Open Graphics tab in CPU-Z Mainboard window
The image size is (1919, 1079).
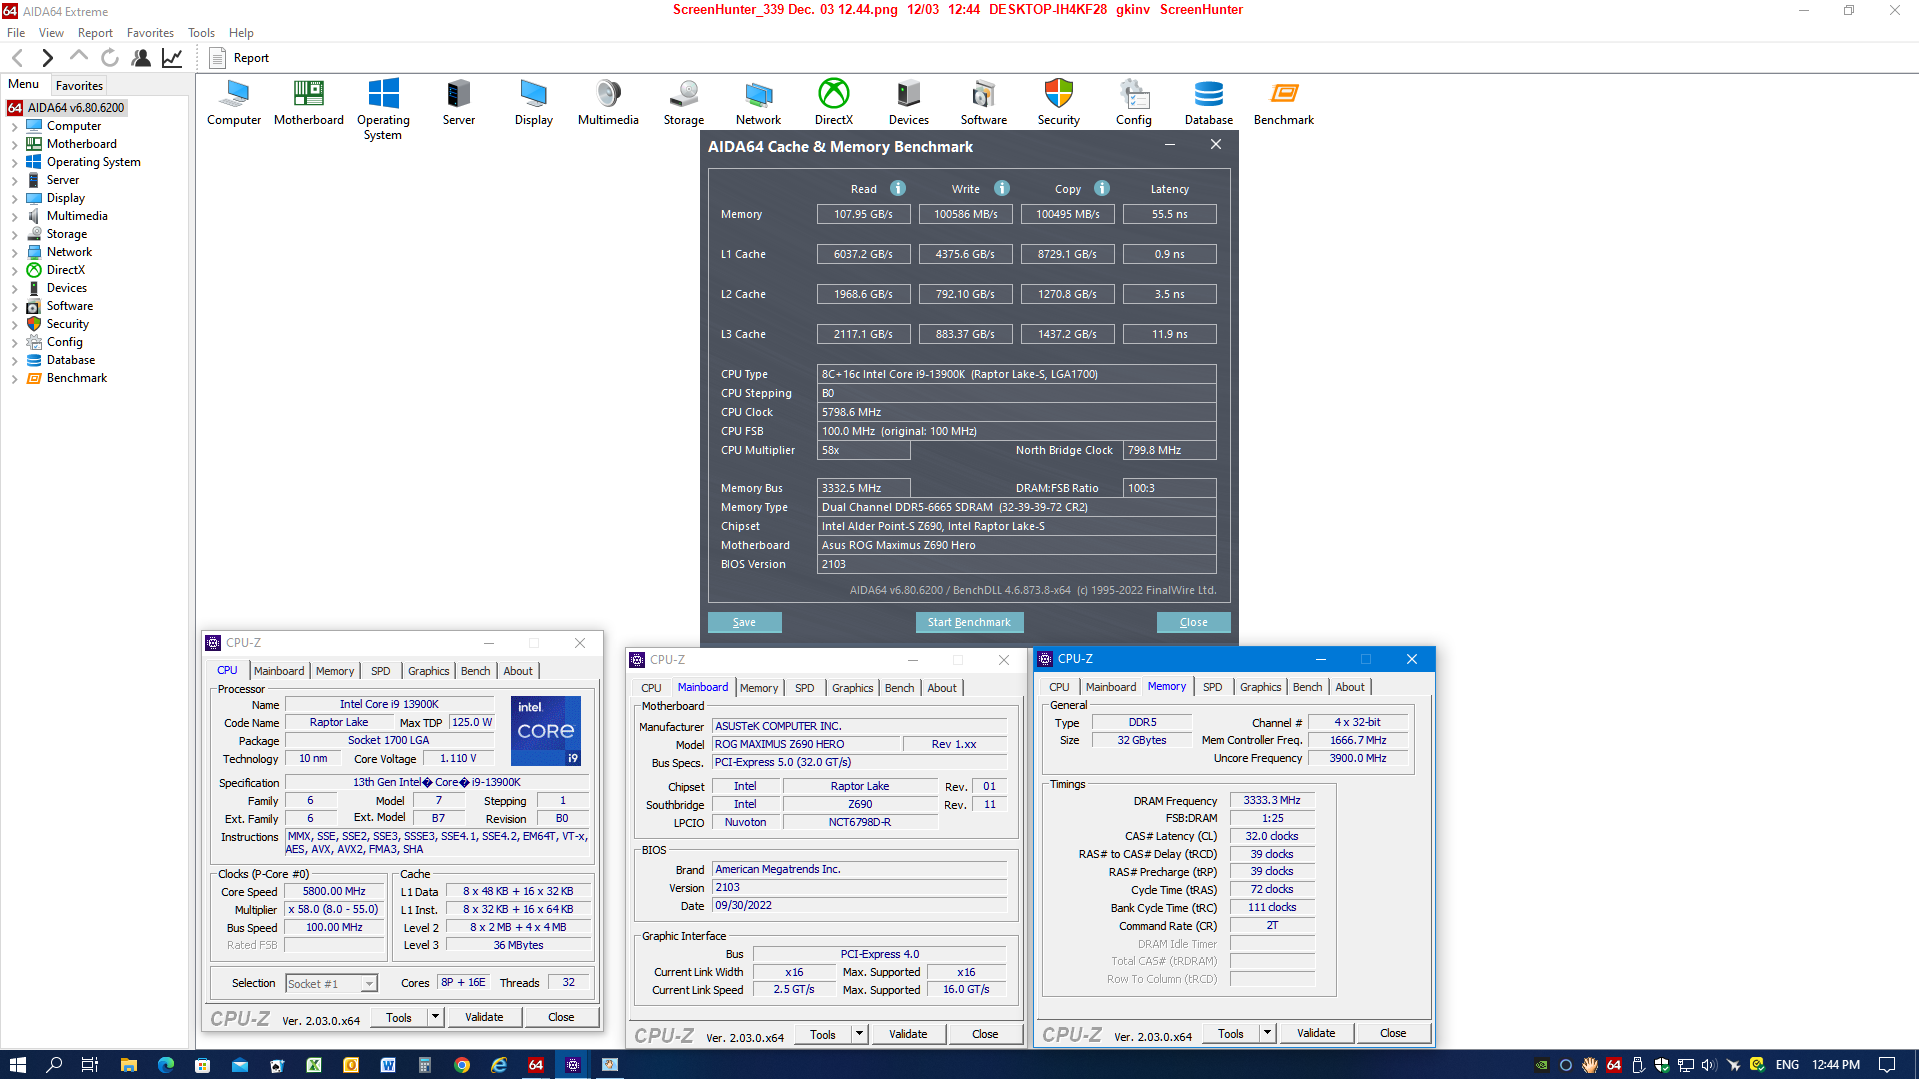click(x=852, y=688)
